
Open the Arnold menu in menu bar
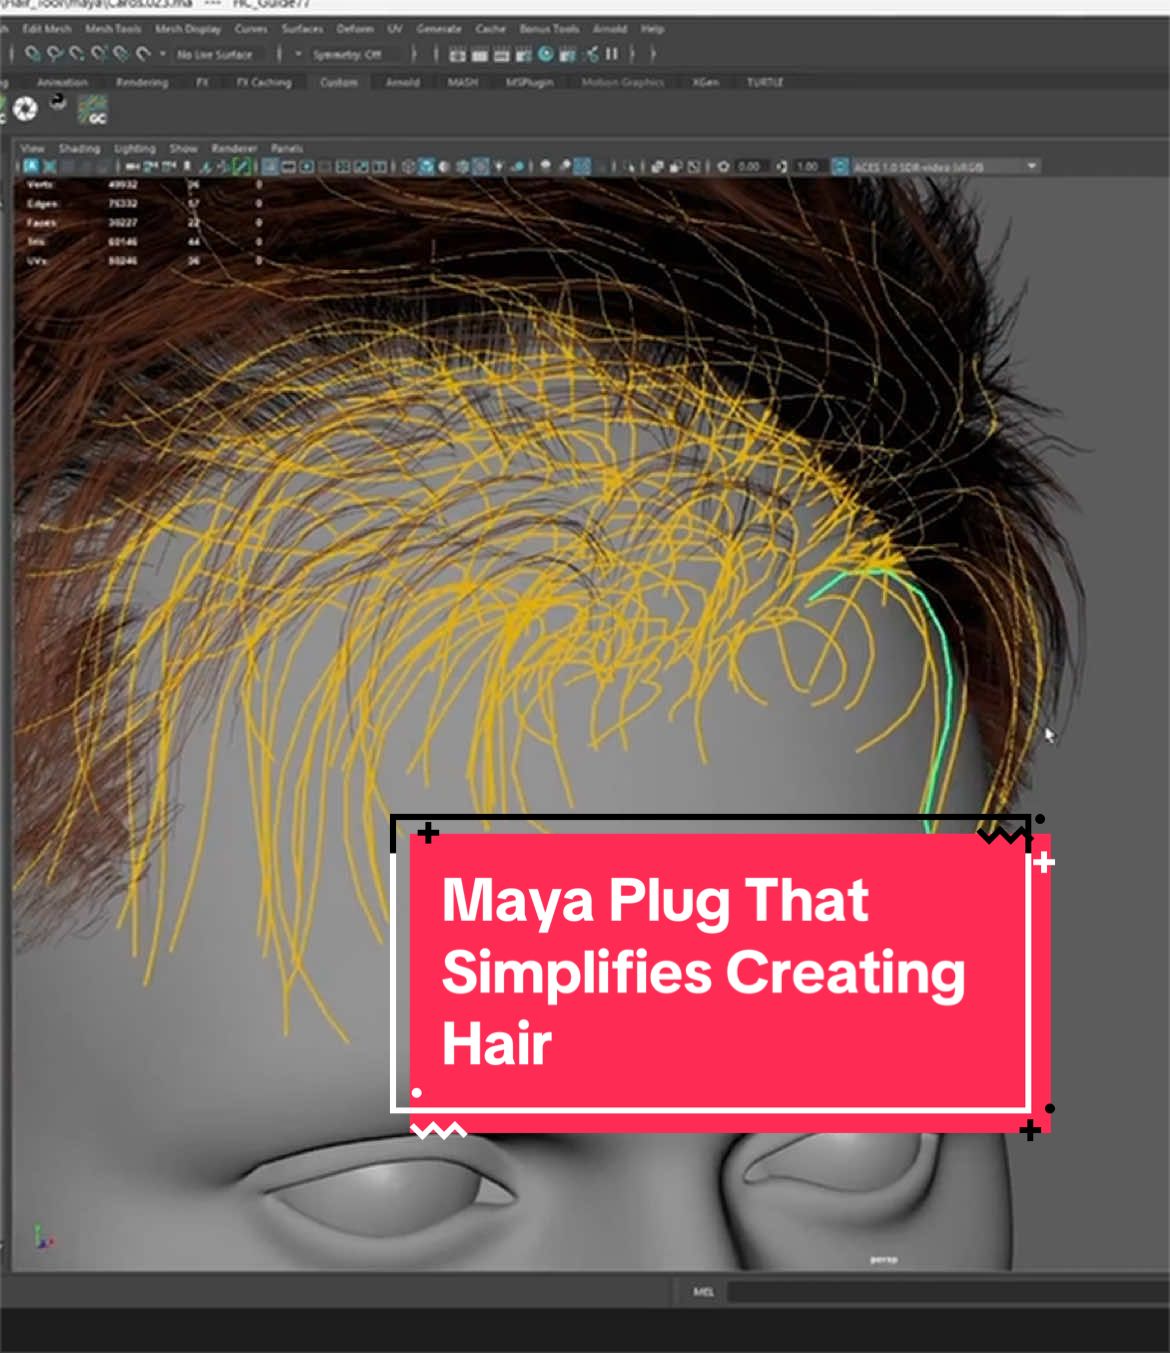coord(610,29)
